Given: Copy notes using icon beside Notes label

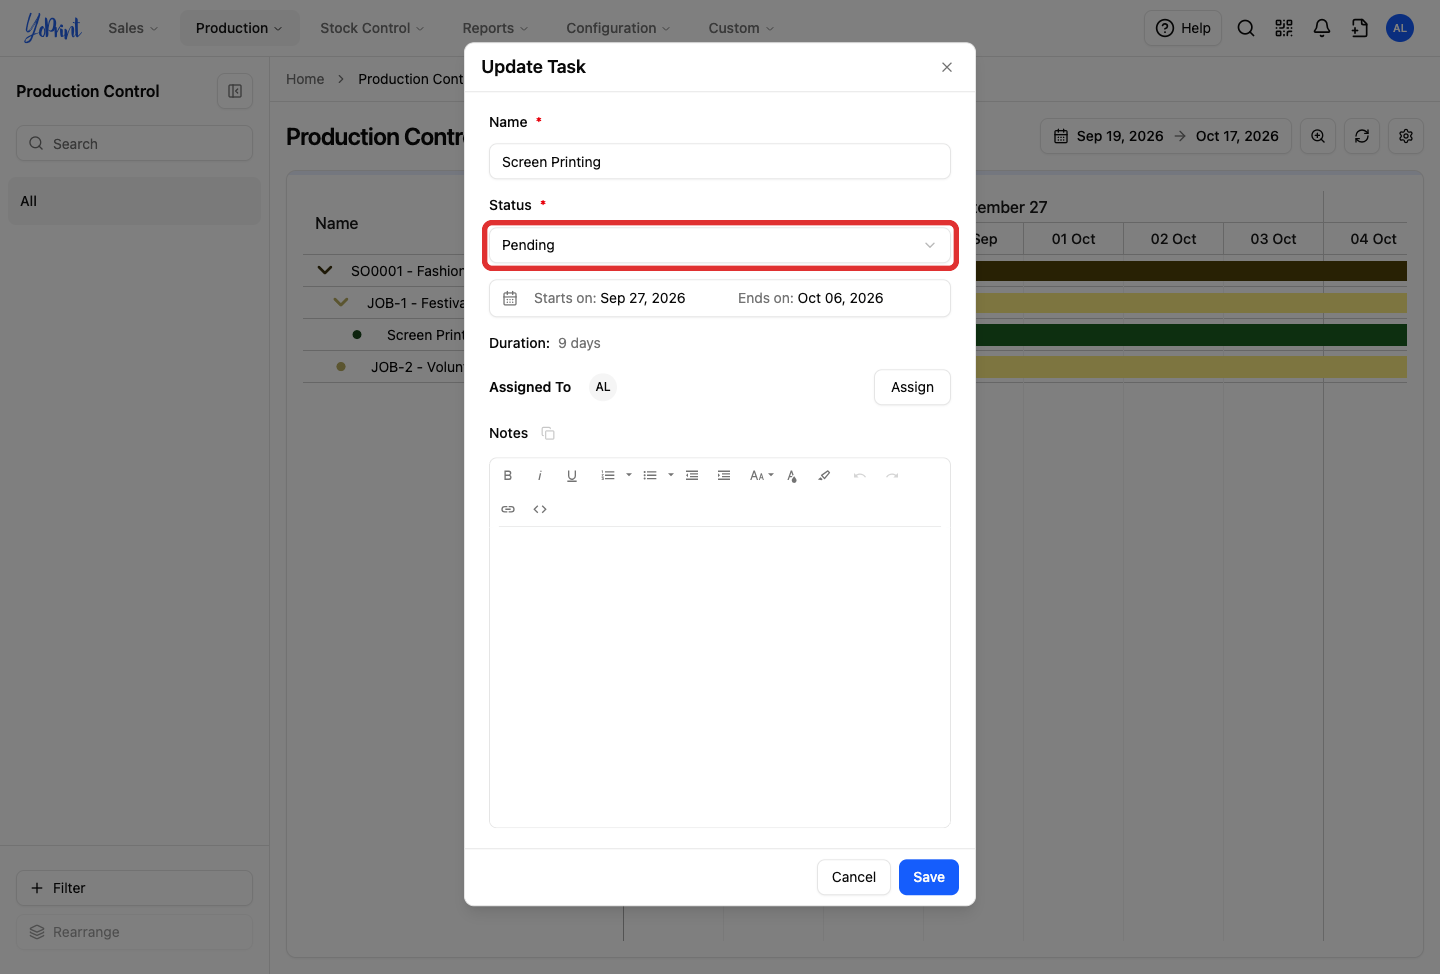Looking at the screenshot, I should [548, 433].
